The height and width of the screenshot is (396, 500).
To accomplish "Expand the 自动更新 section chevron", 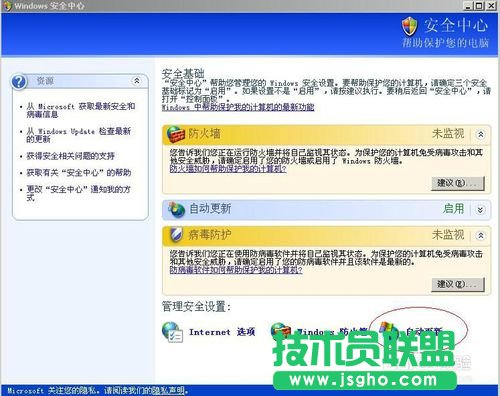I will point(480,210).
